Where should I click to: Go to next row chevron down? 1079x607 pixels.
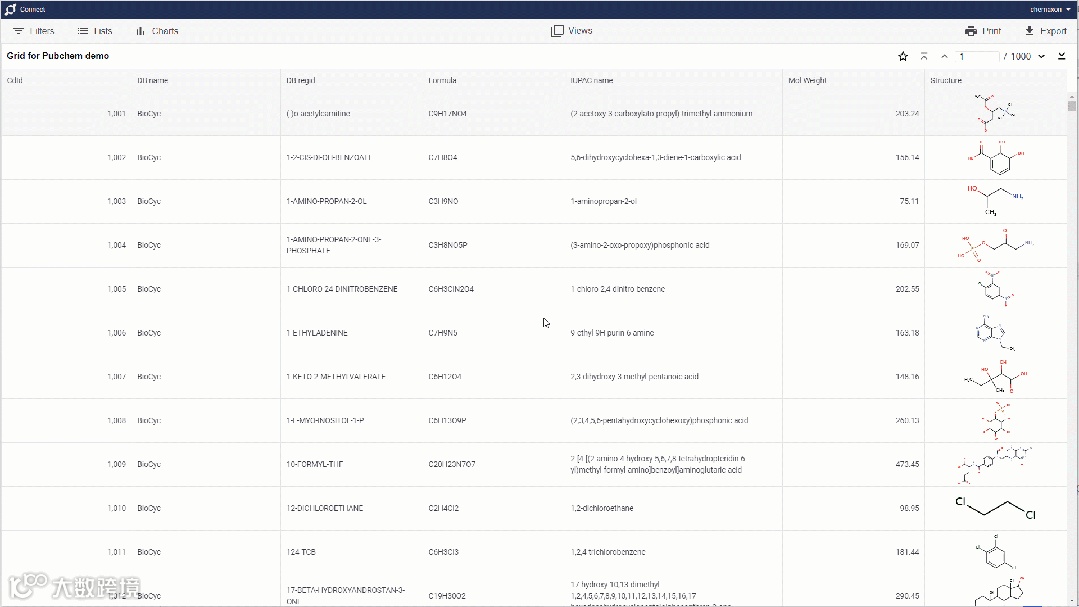click(1042, 56)
